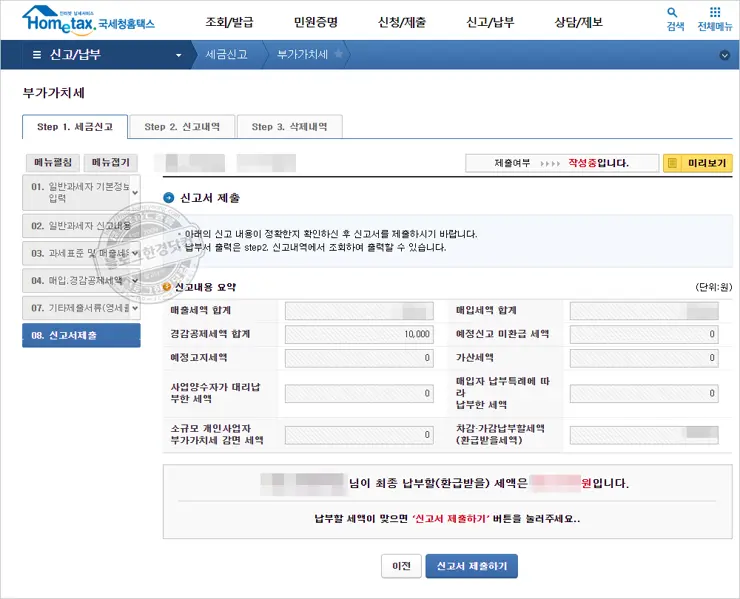Viewport: 740px width, 599px height.
Task: Click the 경감공제세액 합계 field showing 10,000
Action: point(359,334)
